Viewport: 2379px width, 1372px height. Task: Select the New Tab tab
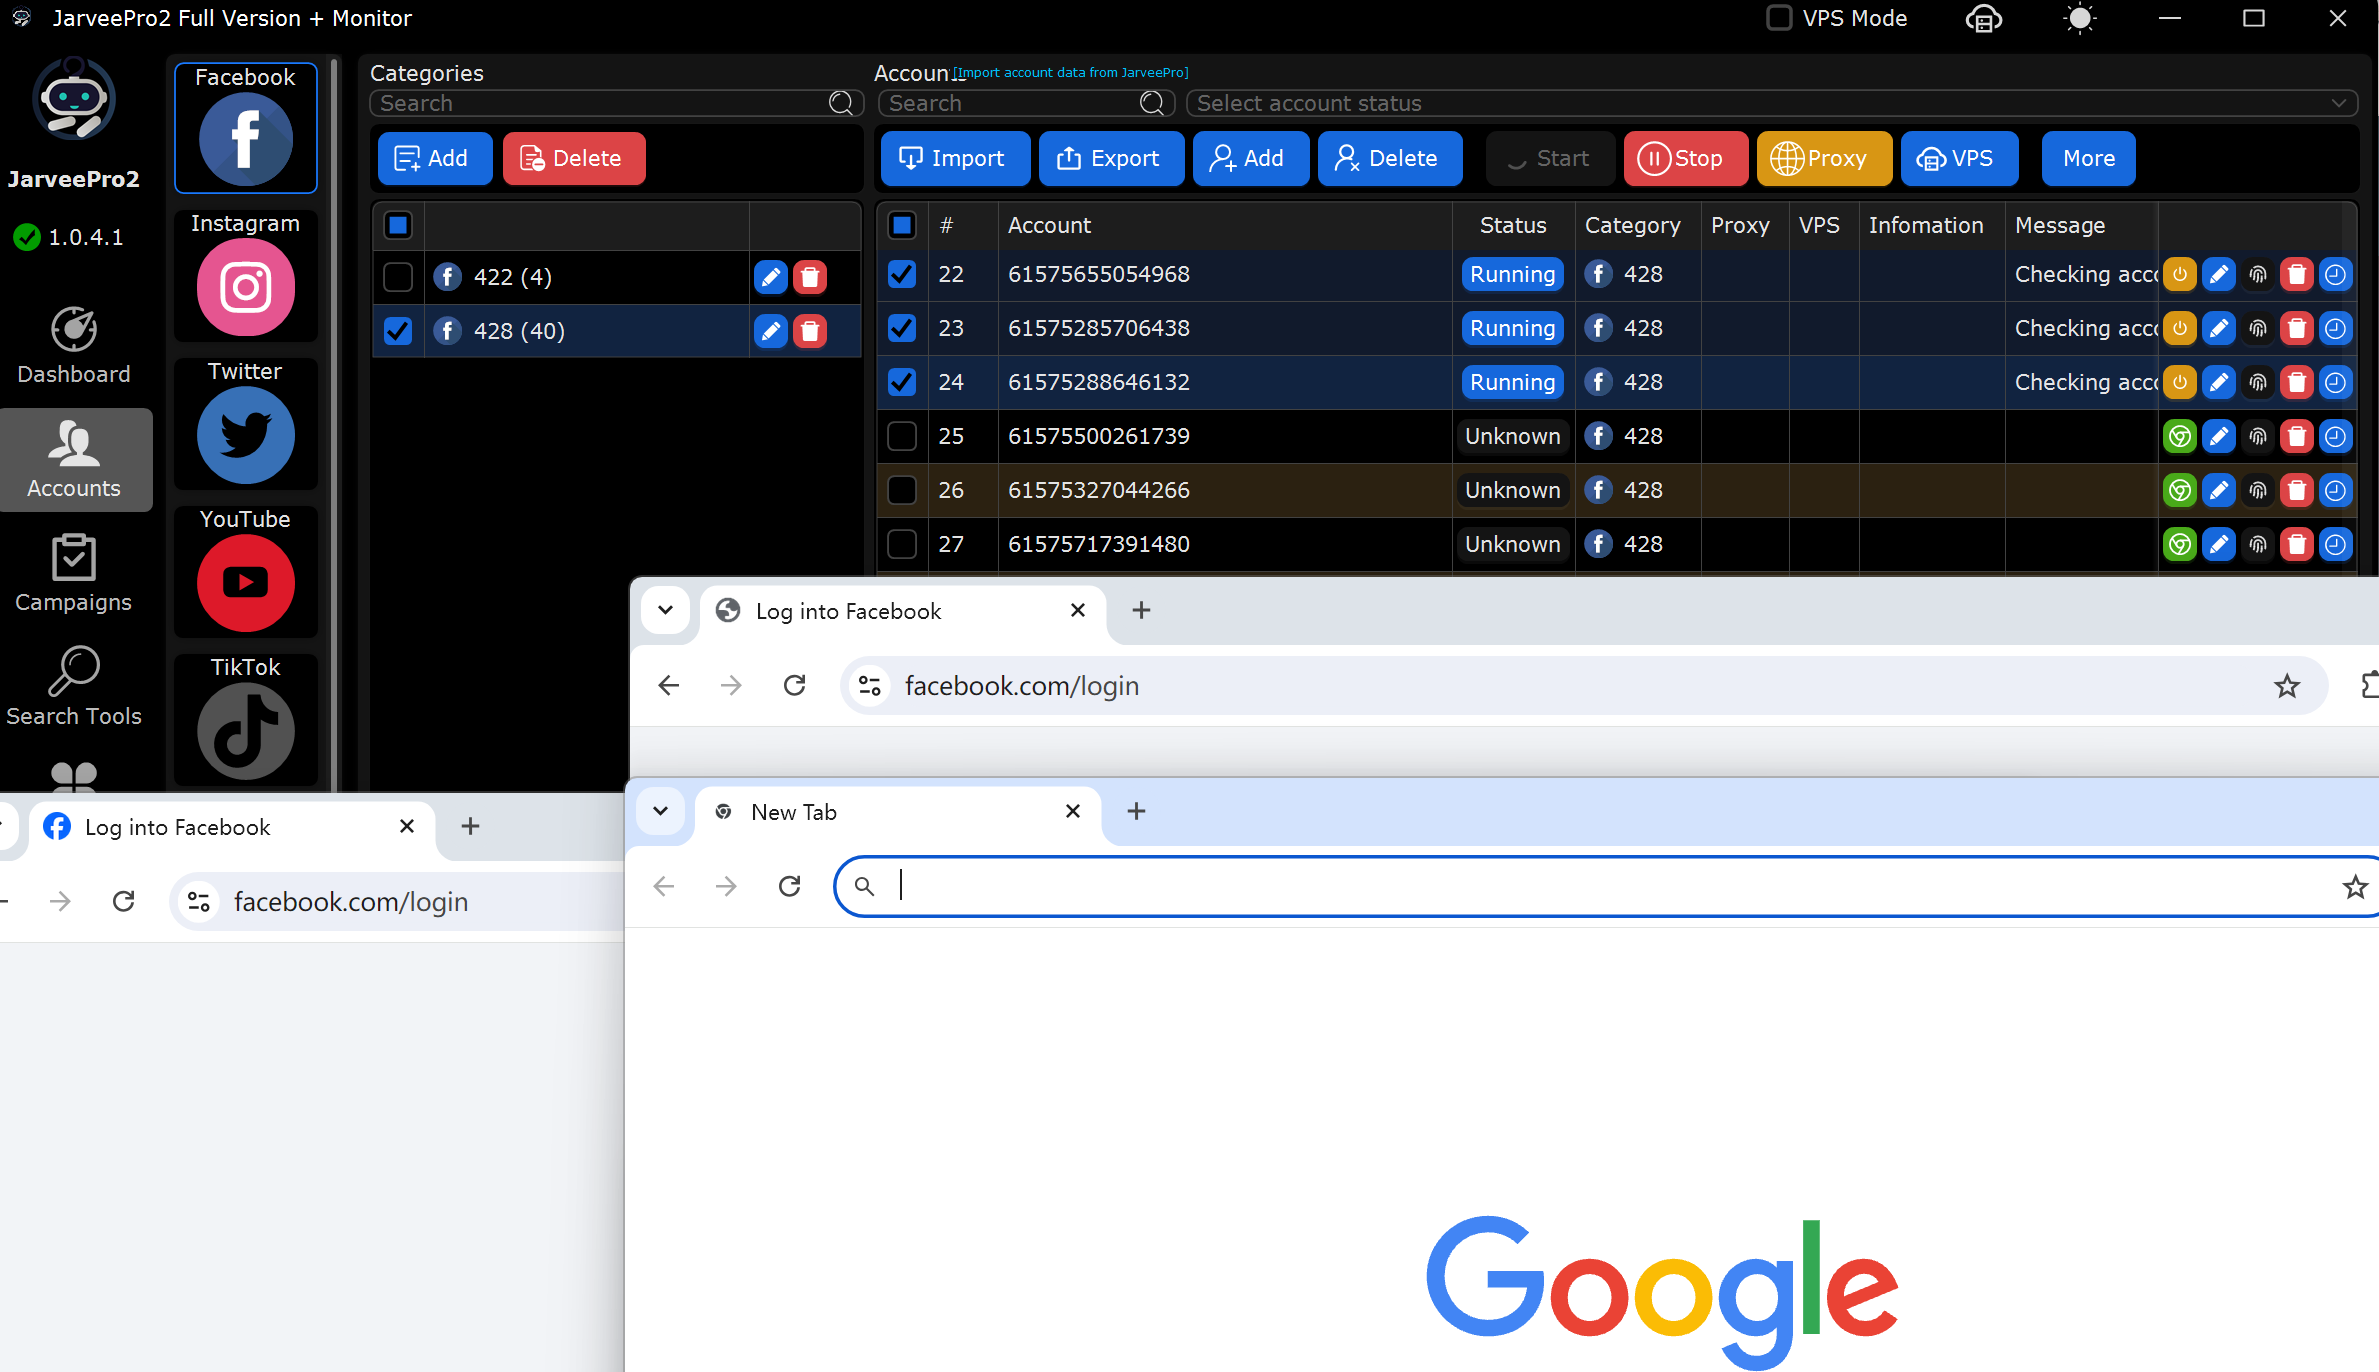(x=899, y=812)
